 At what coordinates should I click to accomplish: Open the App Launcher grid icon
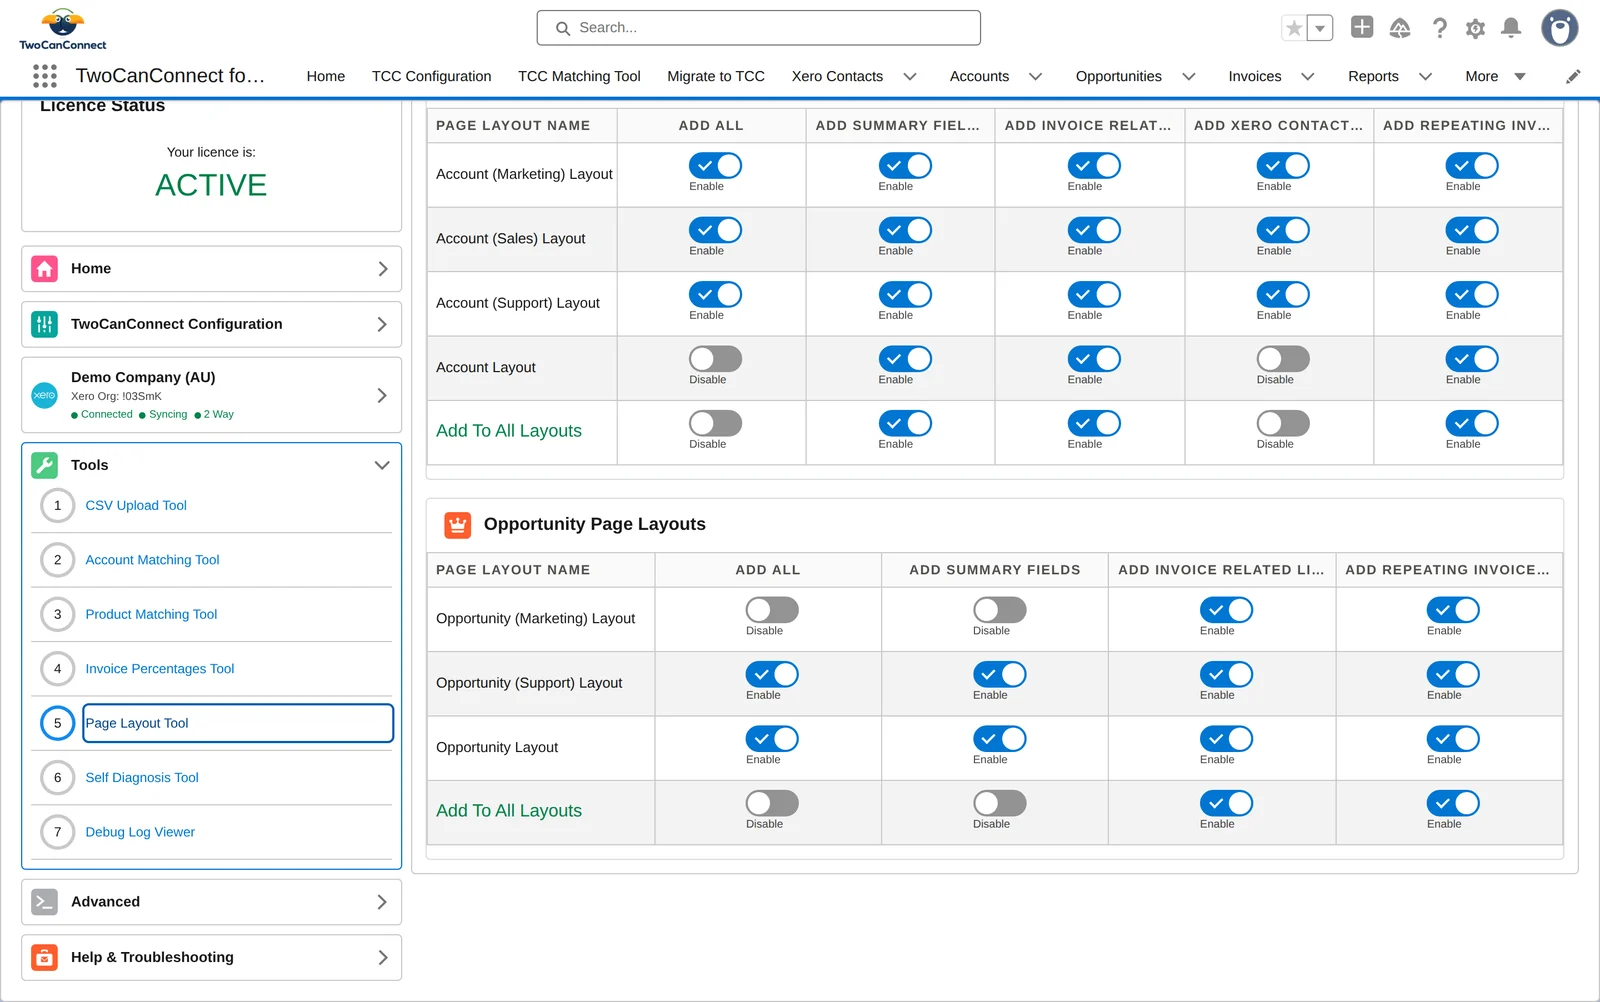tap(45, 76)
